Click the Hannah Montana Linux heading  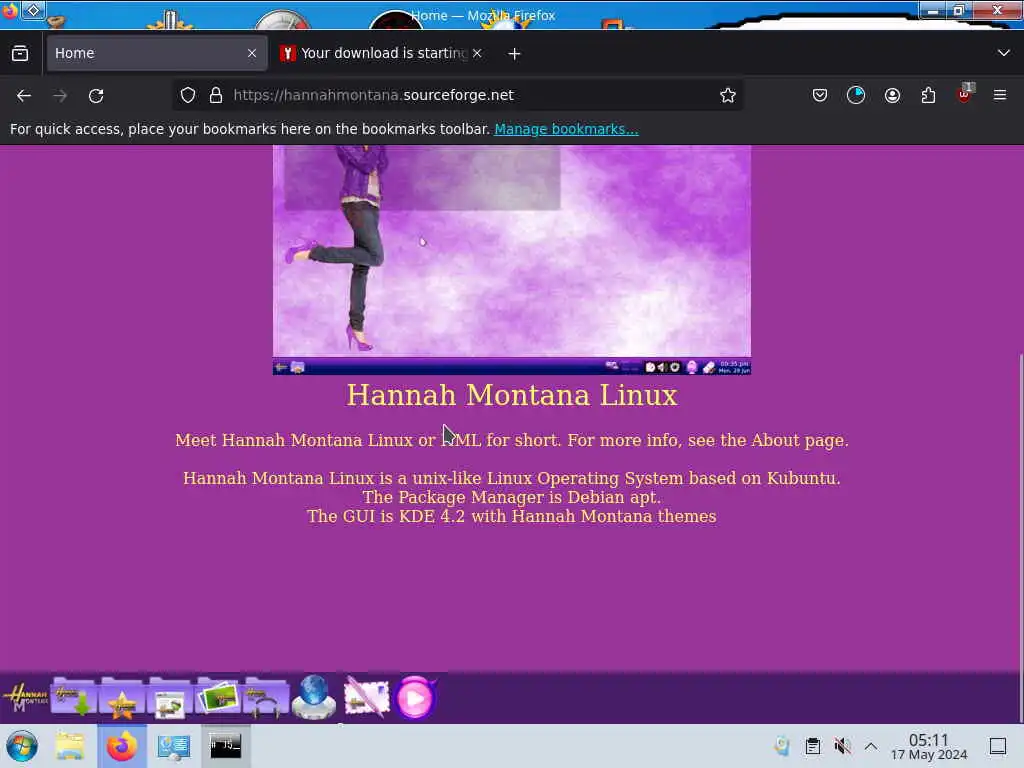click(512, 395)
